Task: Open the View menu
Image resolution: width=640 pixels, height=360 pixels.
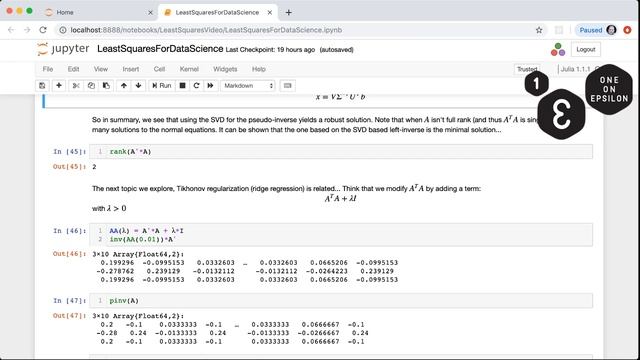Action: point(101,69)
